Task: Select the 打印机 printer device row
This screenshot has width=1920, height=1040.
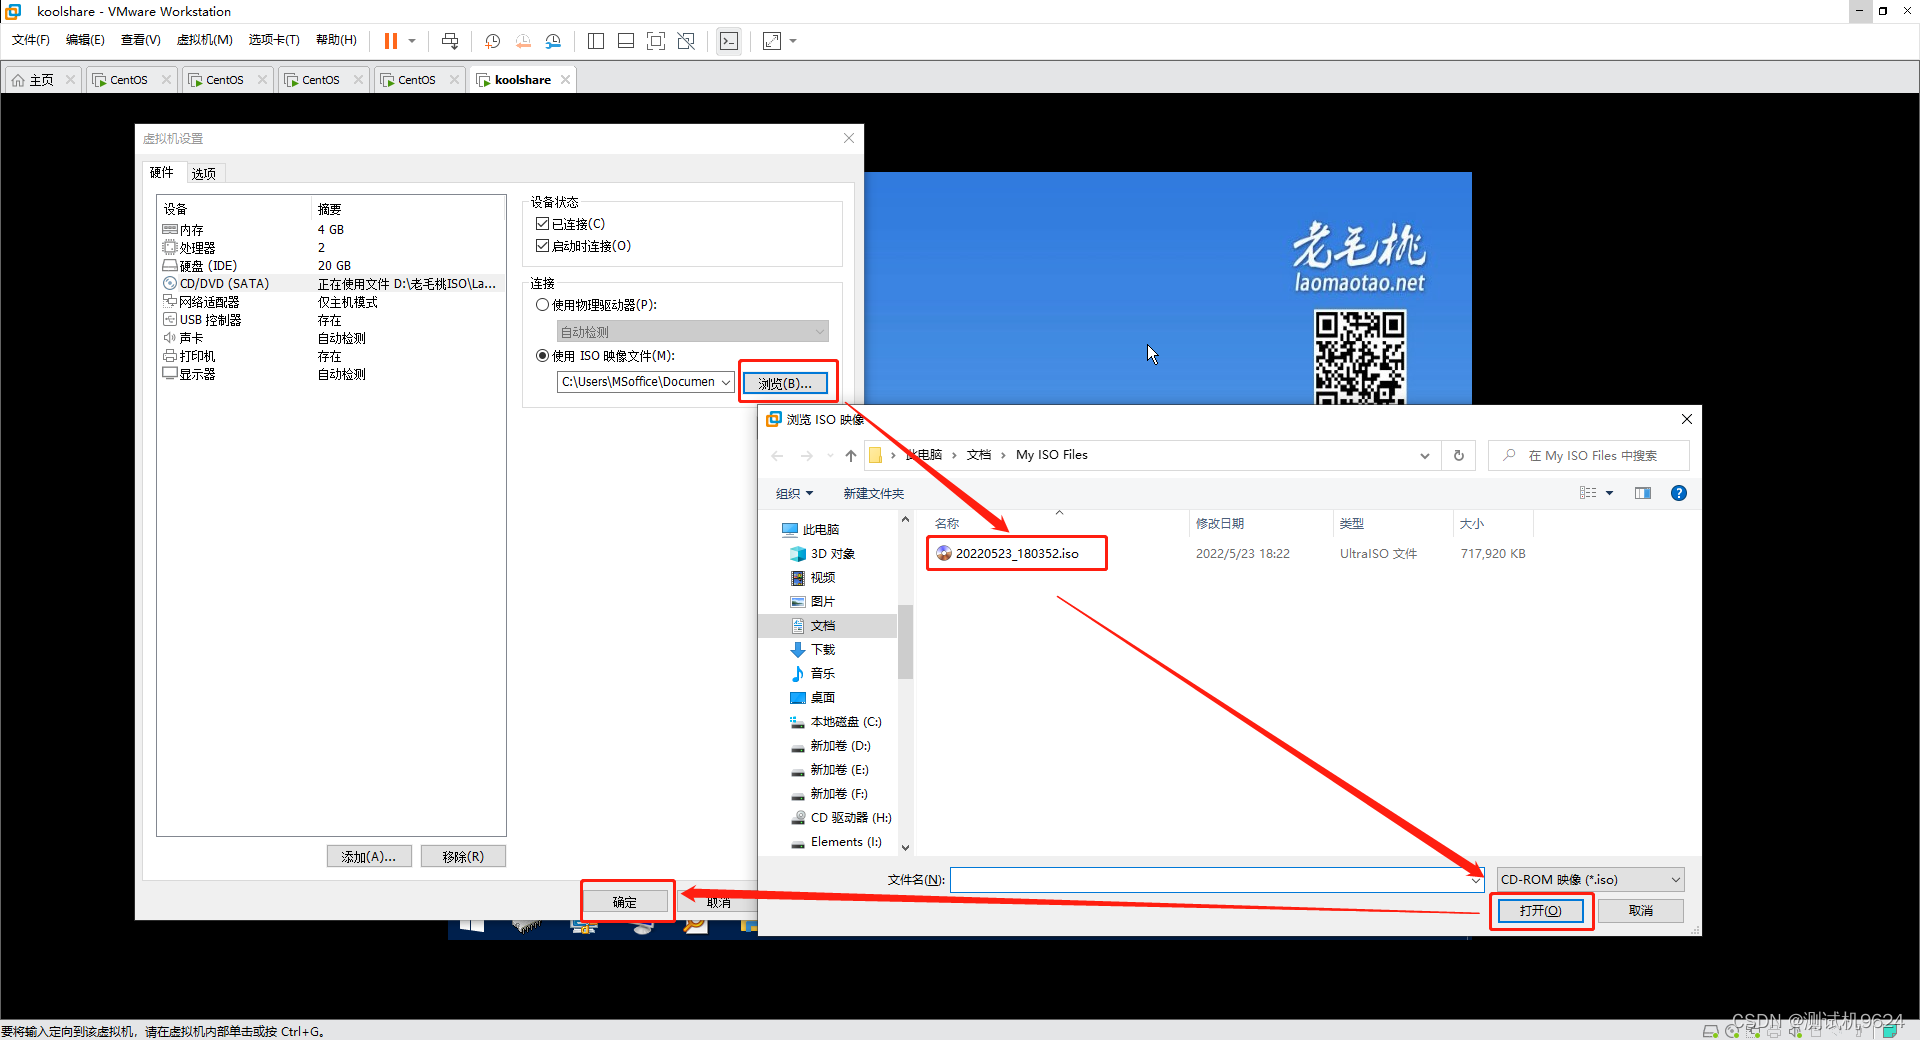Action: [x=331, y=356]
